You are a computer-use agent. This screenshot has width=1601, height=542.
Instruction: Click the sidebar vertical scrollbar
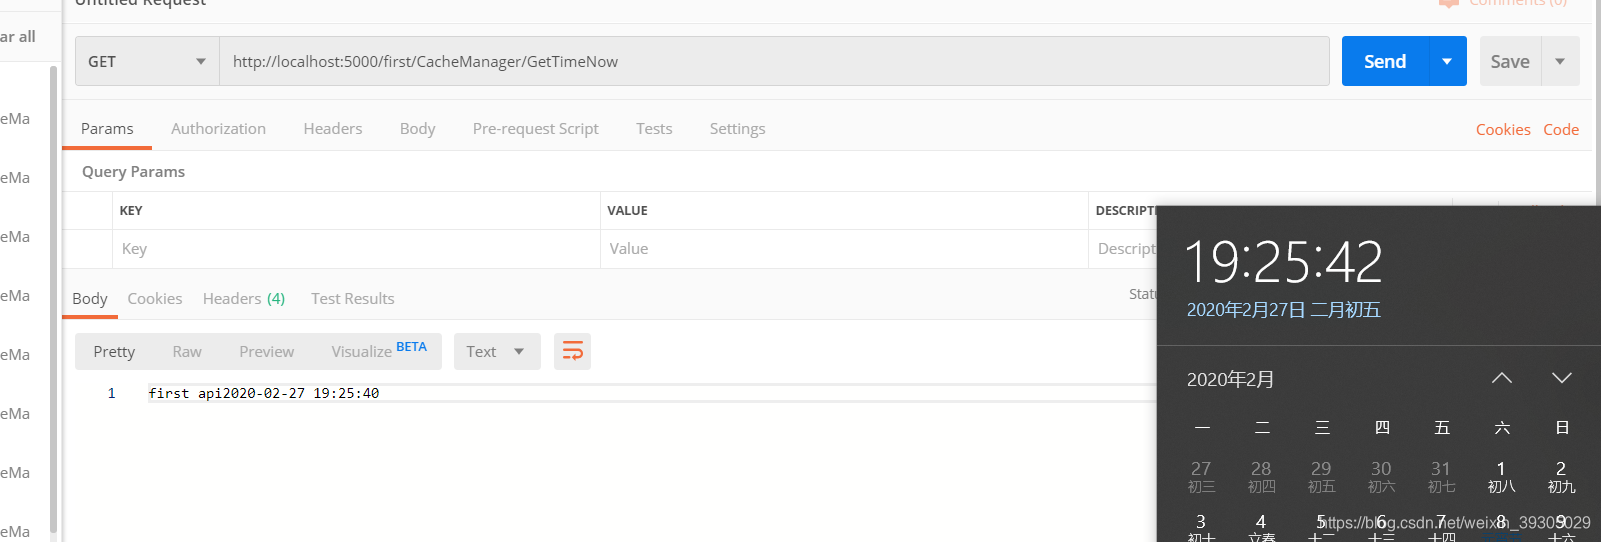tap(53, 300)
